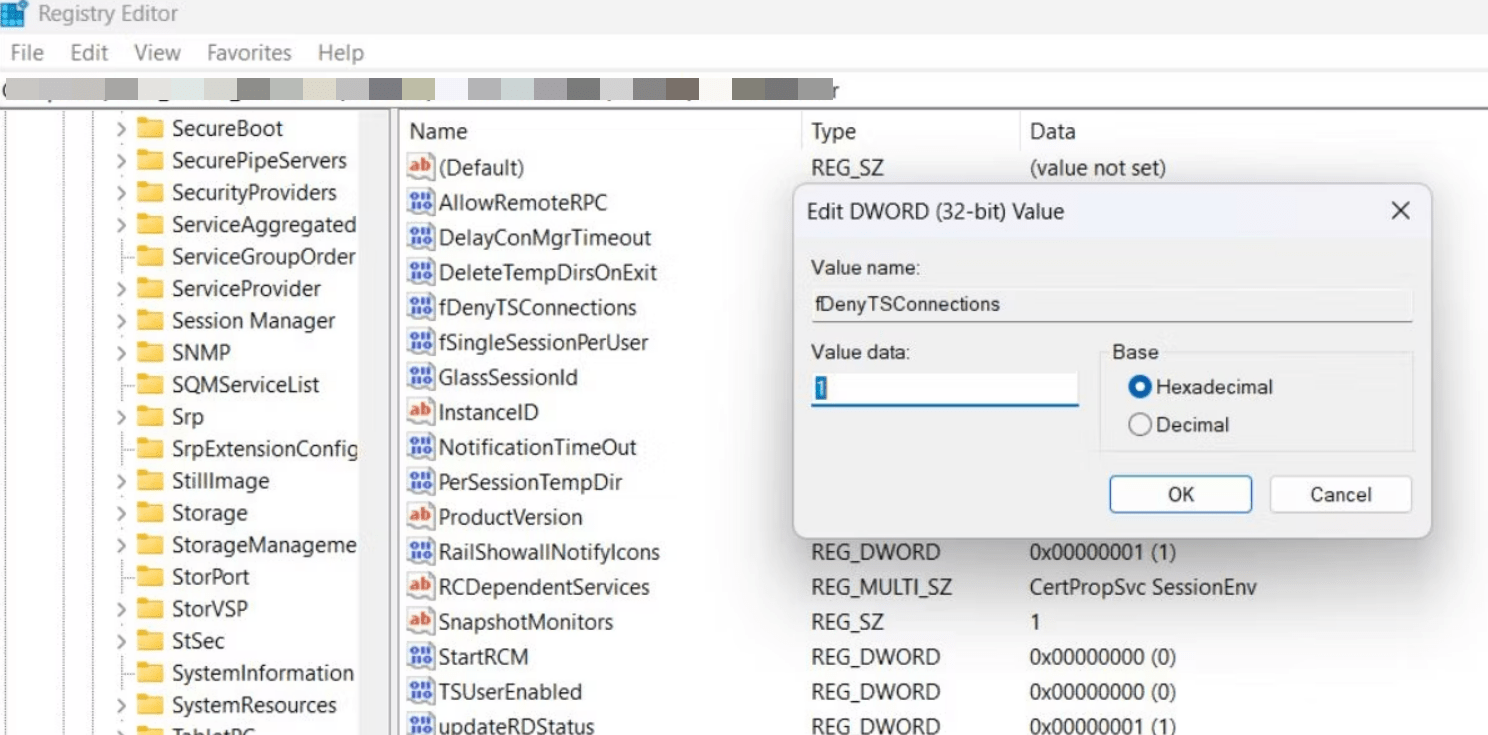Image resolution: width=1488 pixels, height=735 pixels.
Task: Click the StartRCM DWORD value icon
Action: (420, 657)
